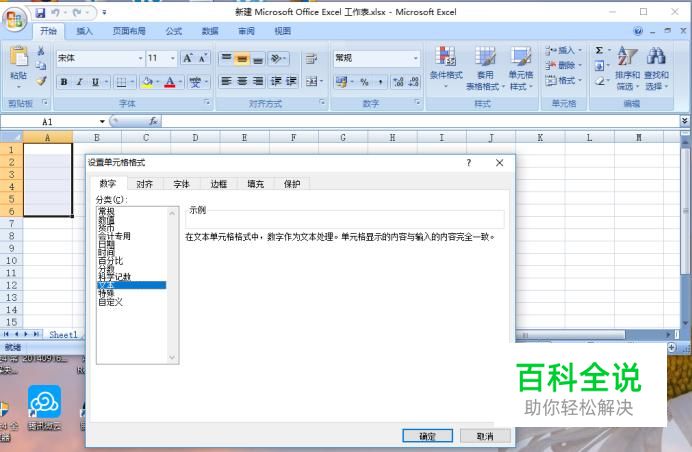Click the merge and center icon
Viewport: 692px width, 452px height.
click(x=312, y=81)
